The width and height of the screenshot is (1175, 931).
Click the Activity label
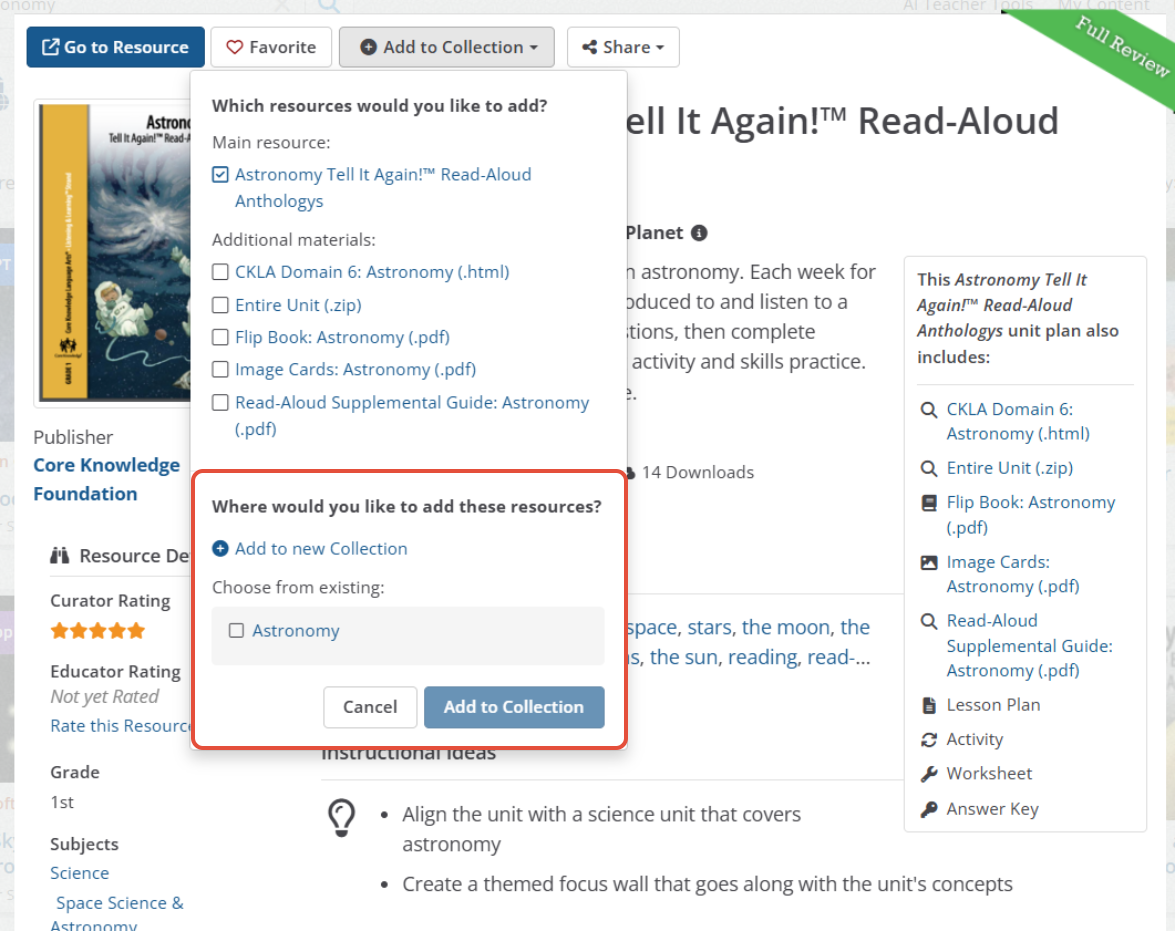[974, 739]
